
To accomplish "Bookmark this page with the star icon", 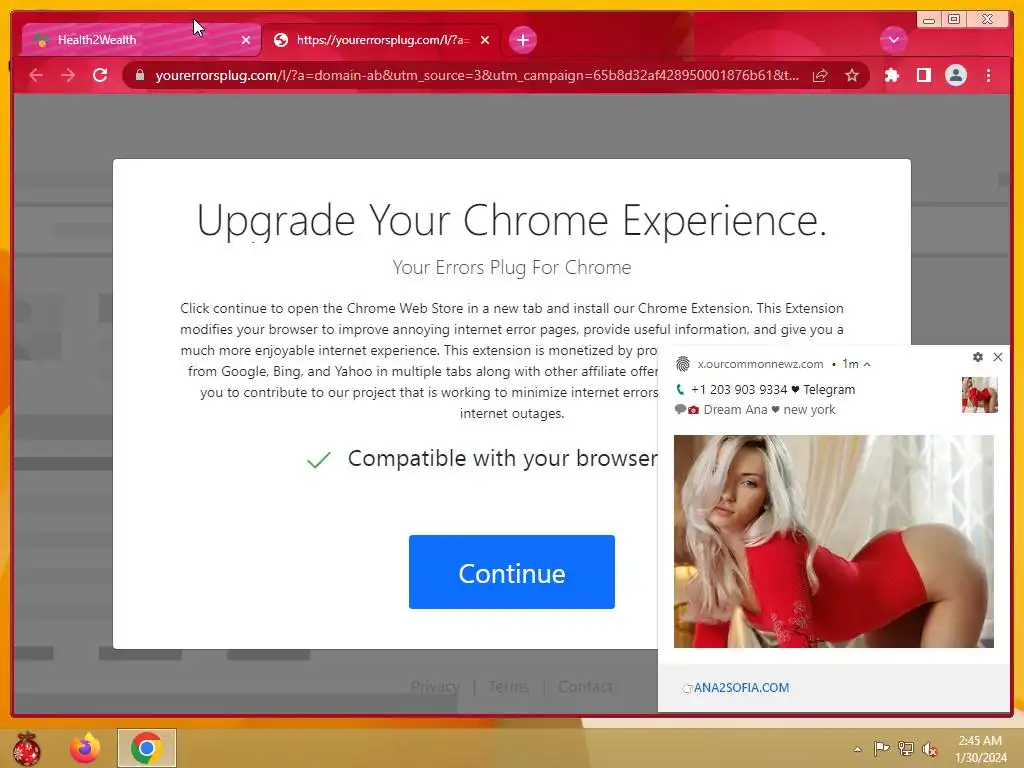I will click(852, 76).
